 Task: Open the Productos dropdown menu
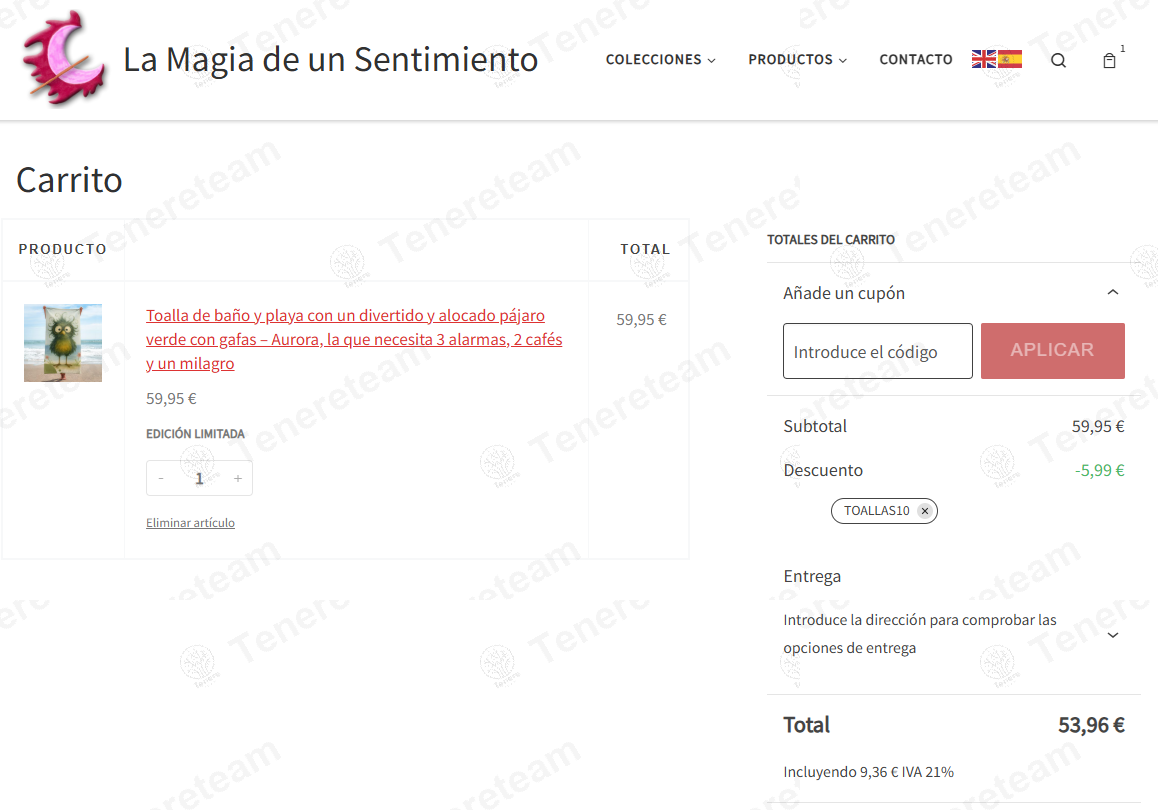798,60
